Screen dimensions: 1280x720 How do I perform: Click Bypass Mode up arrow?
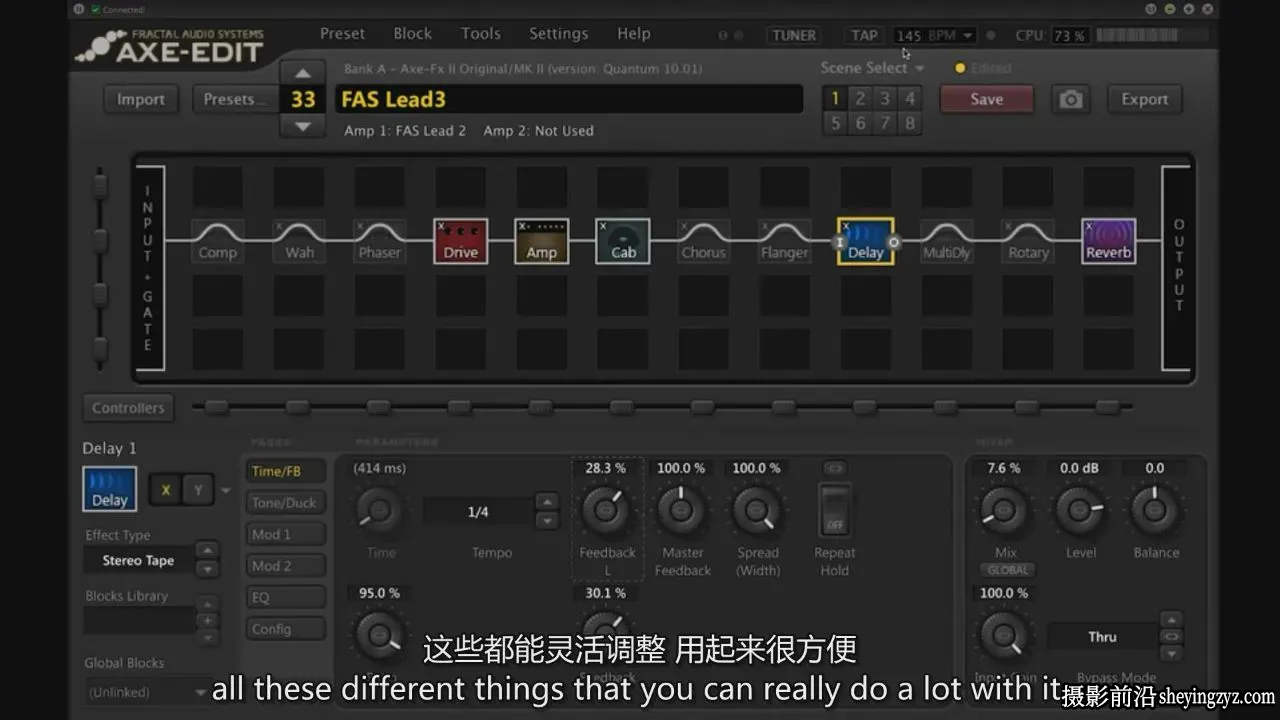click(x=1171, y=620)
